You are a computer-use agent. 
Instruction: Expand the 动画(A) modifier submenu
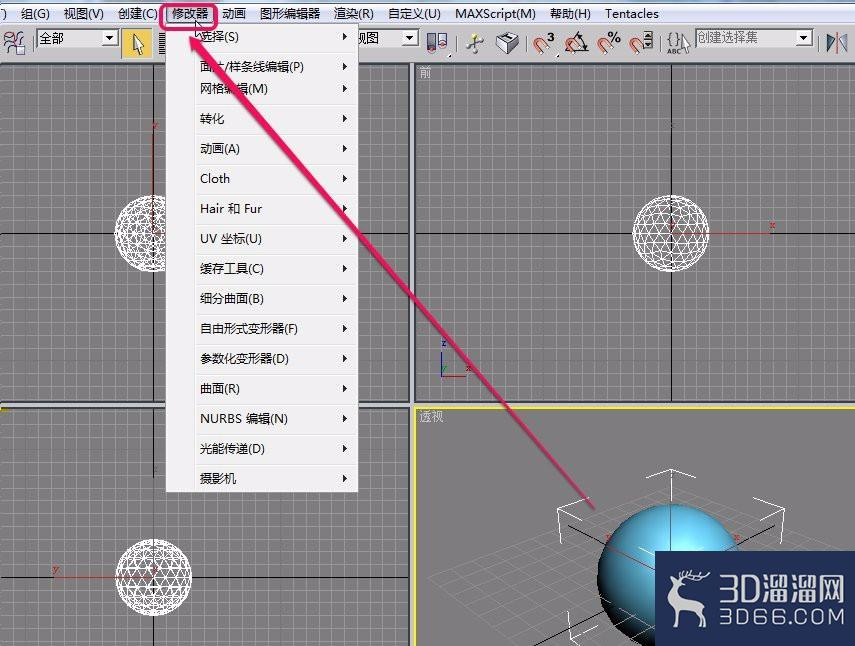[x=262, y=148]
